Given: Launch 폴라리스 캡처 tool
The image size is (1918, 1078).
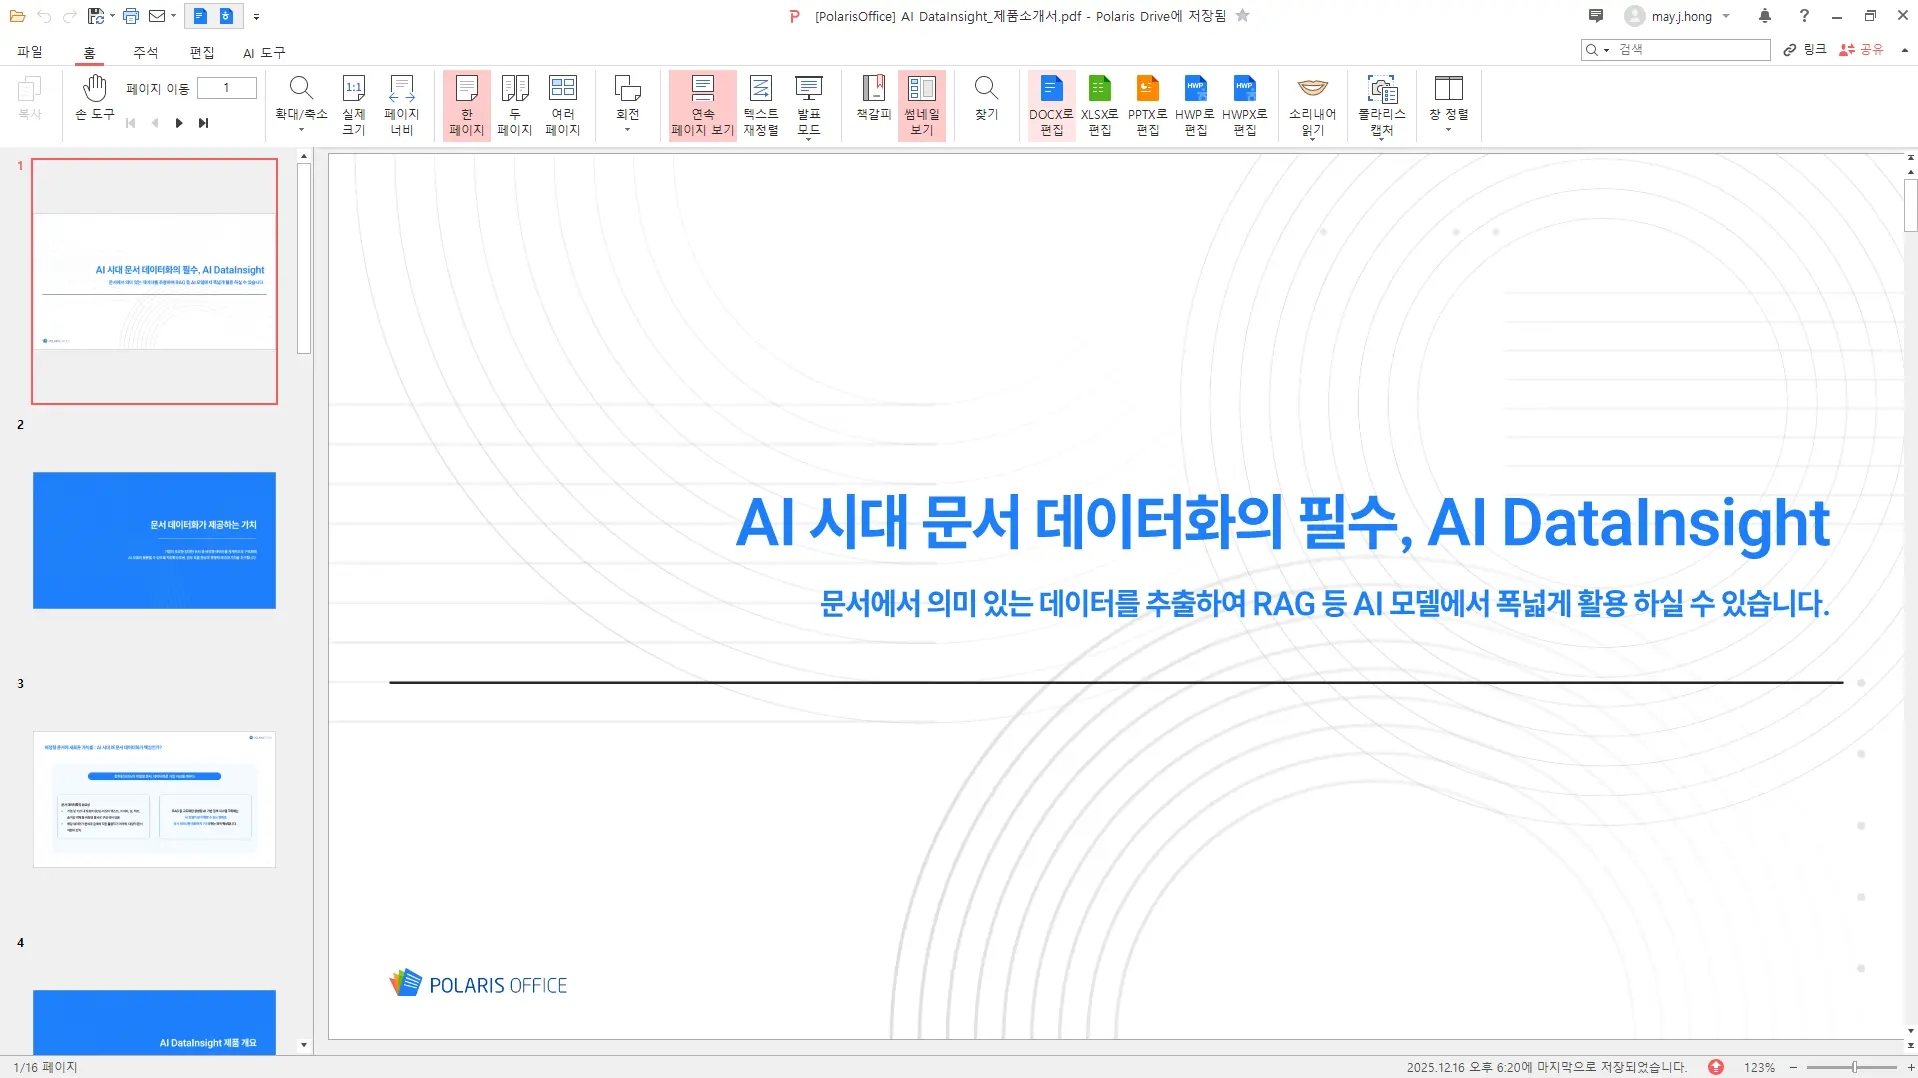Looking at the screenshot, I should pos(1381,105).
